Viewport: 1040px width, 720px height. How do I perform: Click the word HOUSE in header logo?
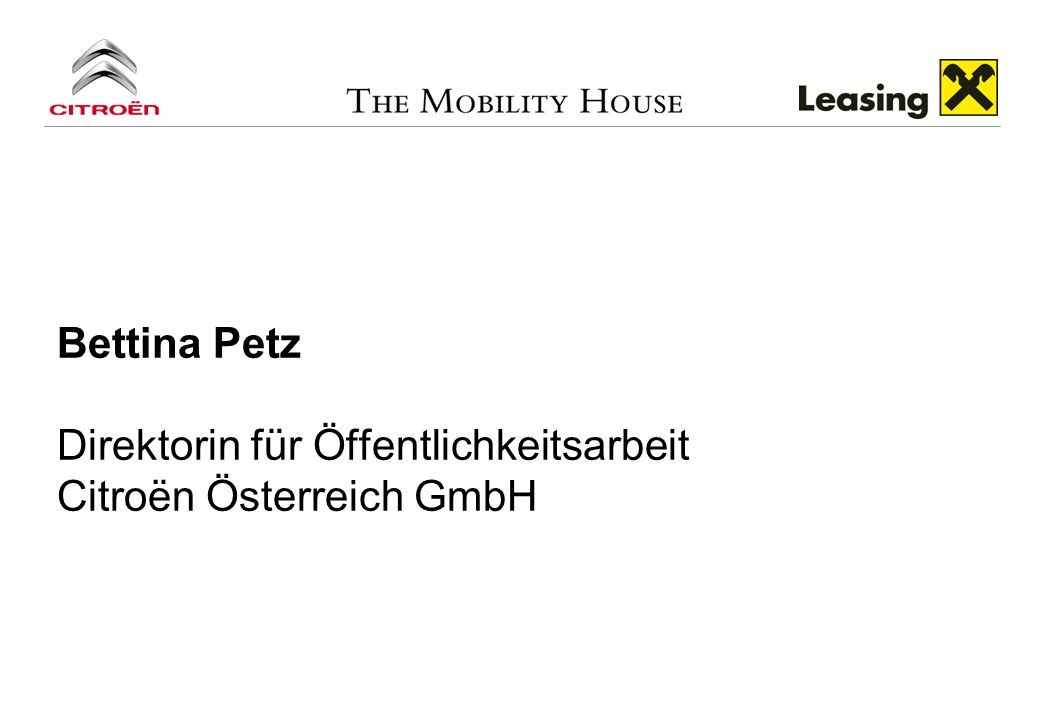[631, 101]
